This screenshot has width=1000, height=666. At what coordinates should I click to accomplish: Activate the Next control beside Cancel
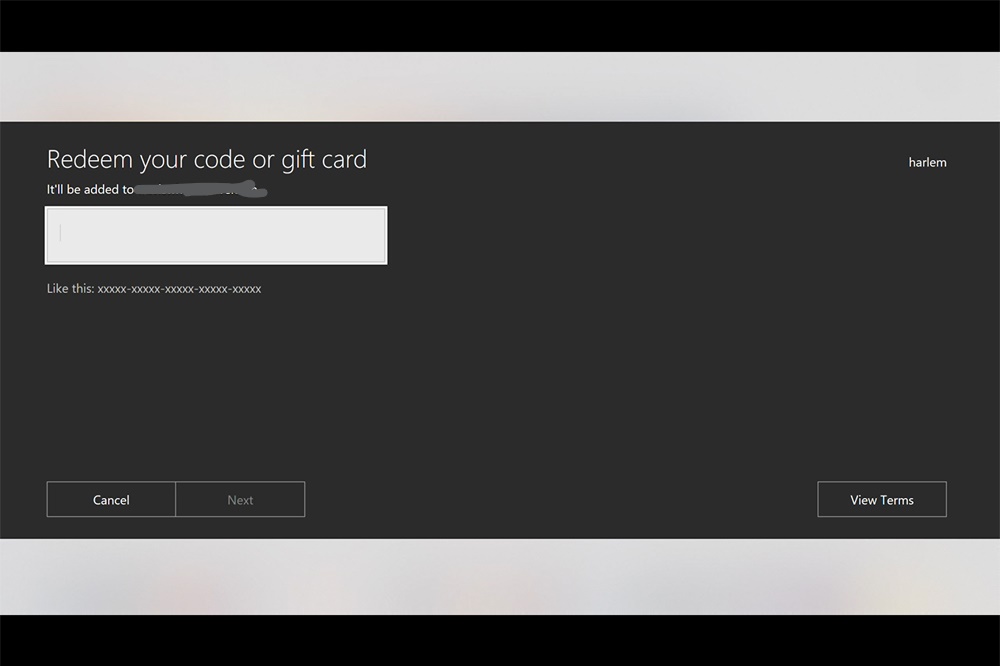tap(240, 499)
